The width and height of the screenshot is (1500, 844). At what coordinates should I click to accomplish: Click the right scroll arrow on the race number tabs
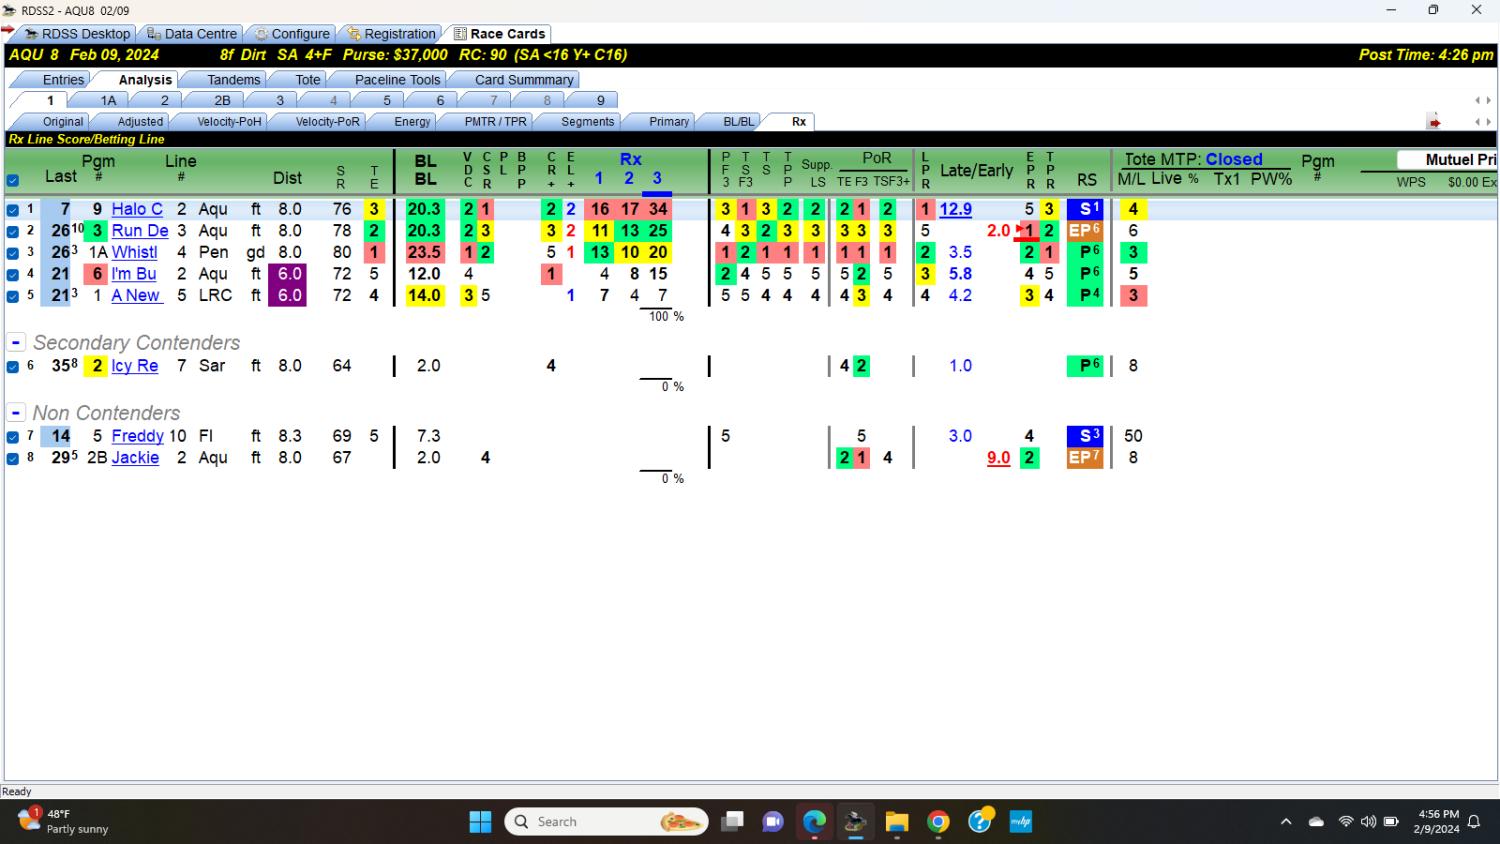pos(1489,101)
